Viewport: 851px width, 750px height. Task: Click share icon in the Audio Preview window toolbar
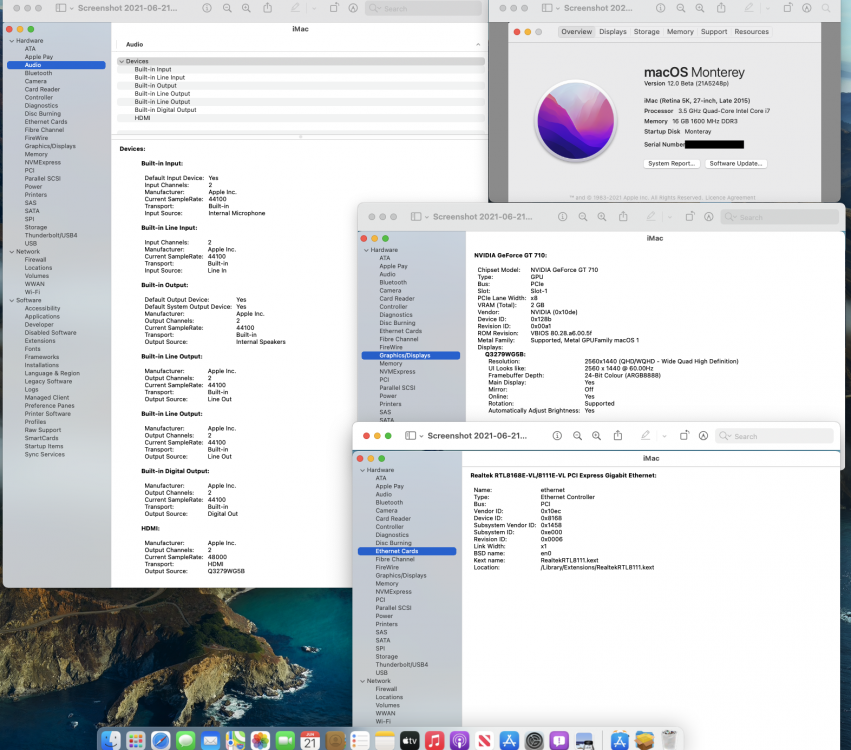tap(268, 8)
